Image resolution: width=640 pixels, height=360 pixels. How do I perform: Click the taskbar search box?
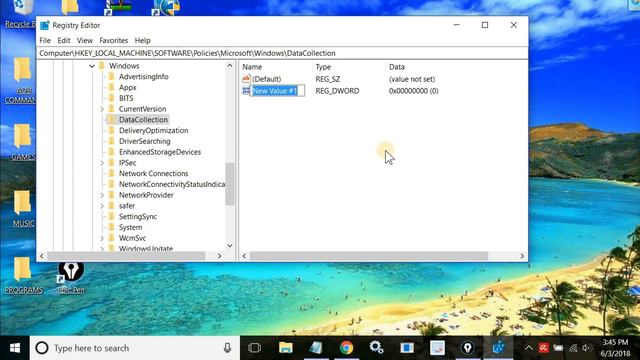(135, 348)
